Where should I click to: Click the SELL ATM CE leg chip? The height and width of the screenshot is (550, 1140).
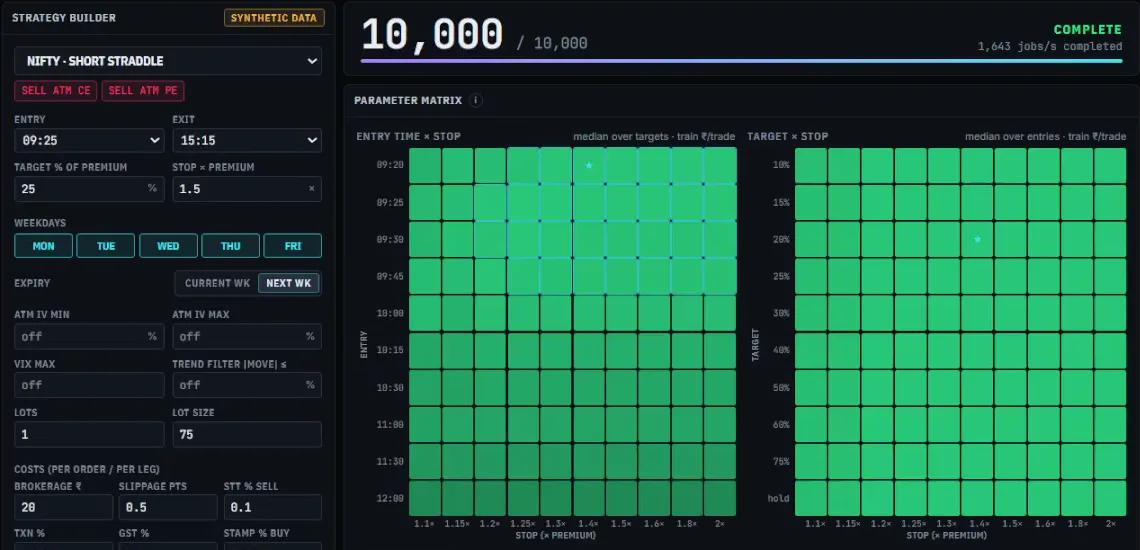[56, 91]
